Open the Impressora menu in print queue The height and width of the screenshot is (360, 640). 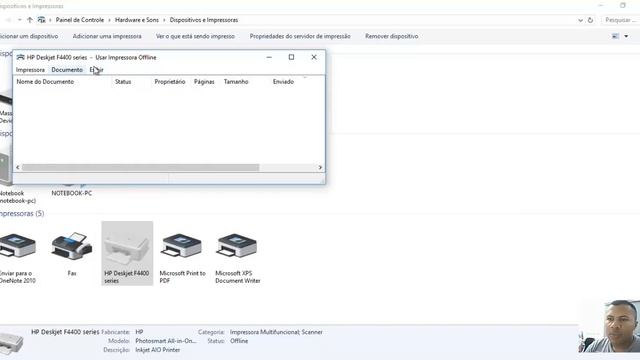30,70
